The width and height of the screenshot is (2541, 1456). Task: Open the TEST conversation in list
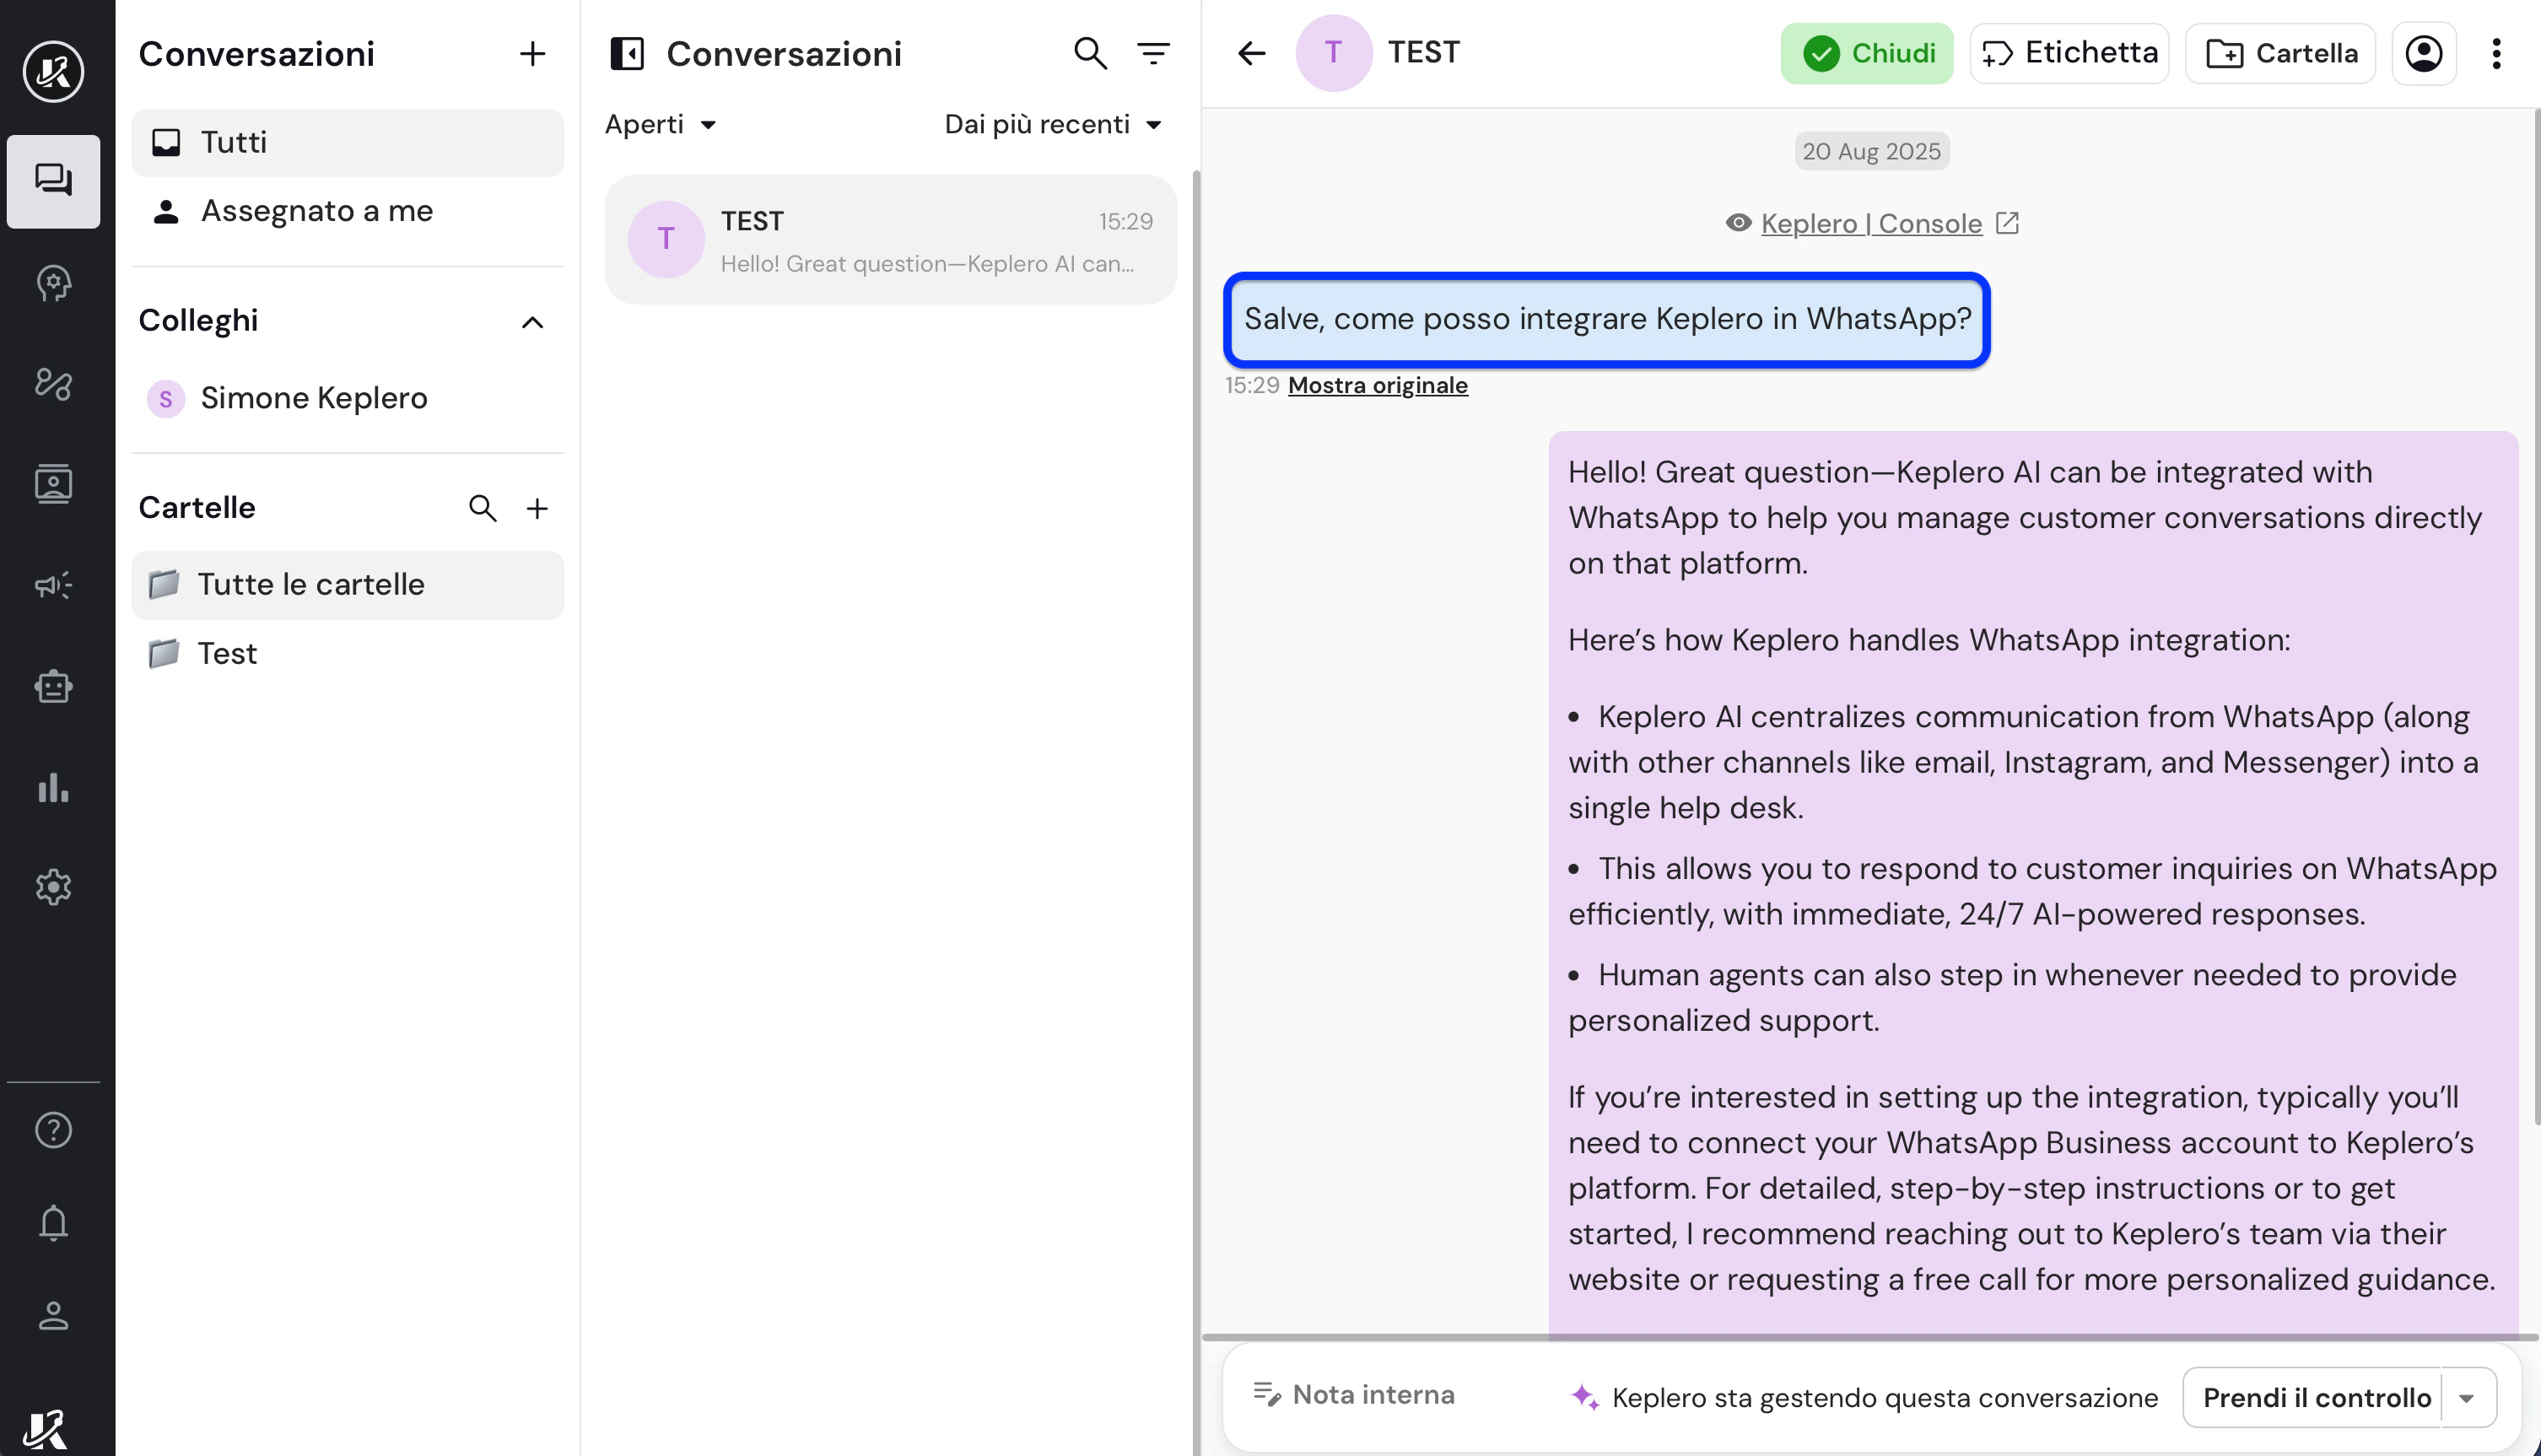pyautogui.click(x=891, y=240)
